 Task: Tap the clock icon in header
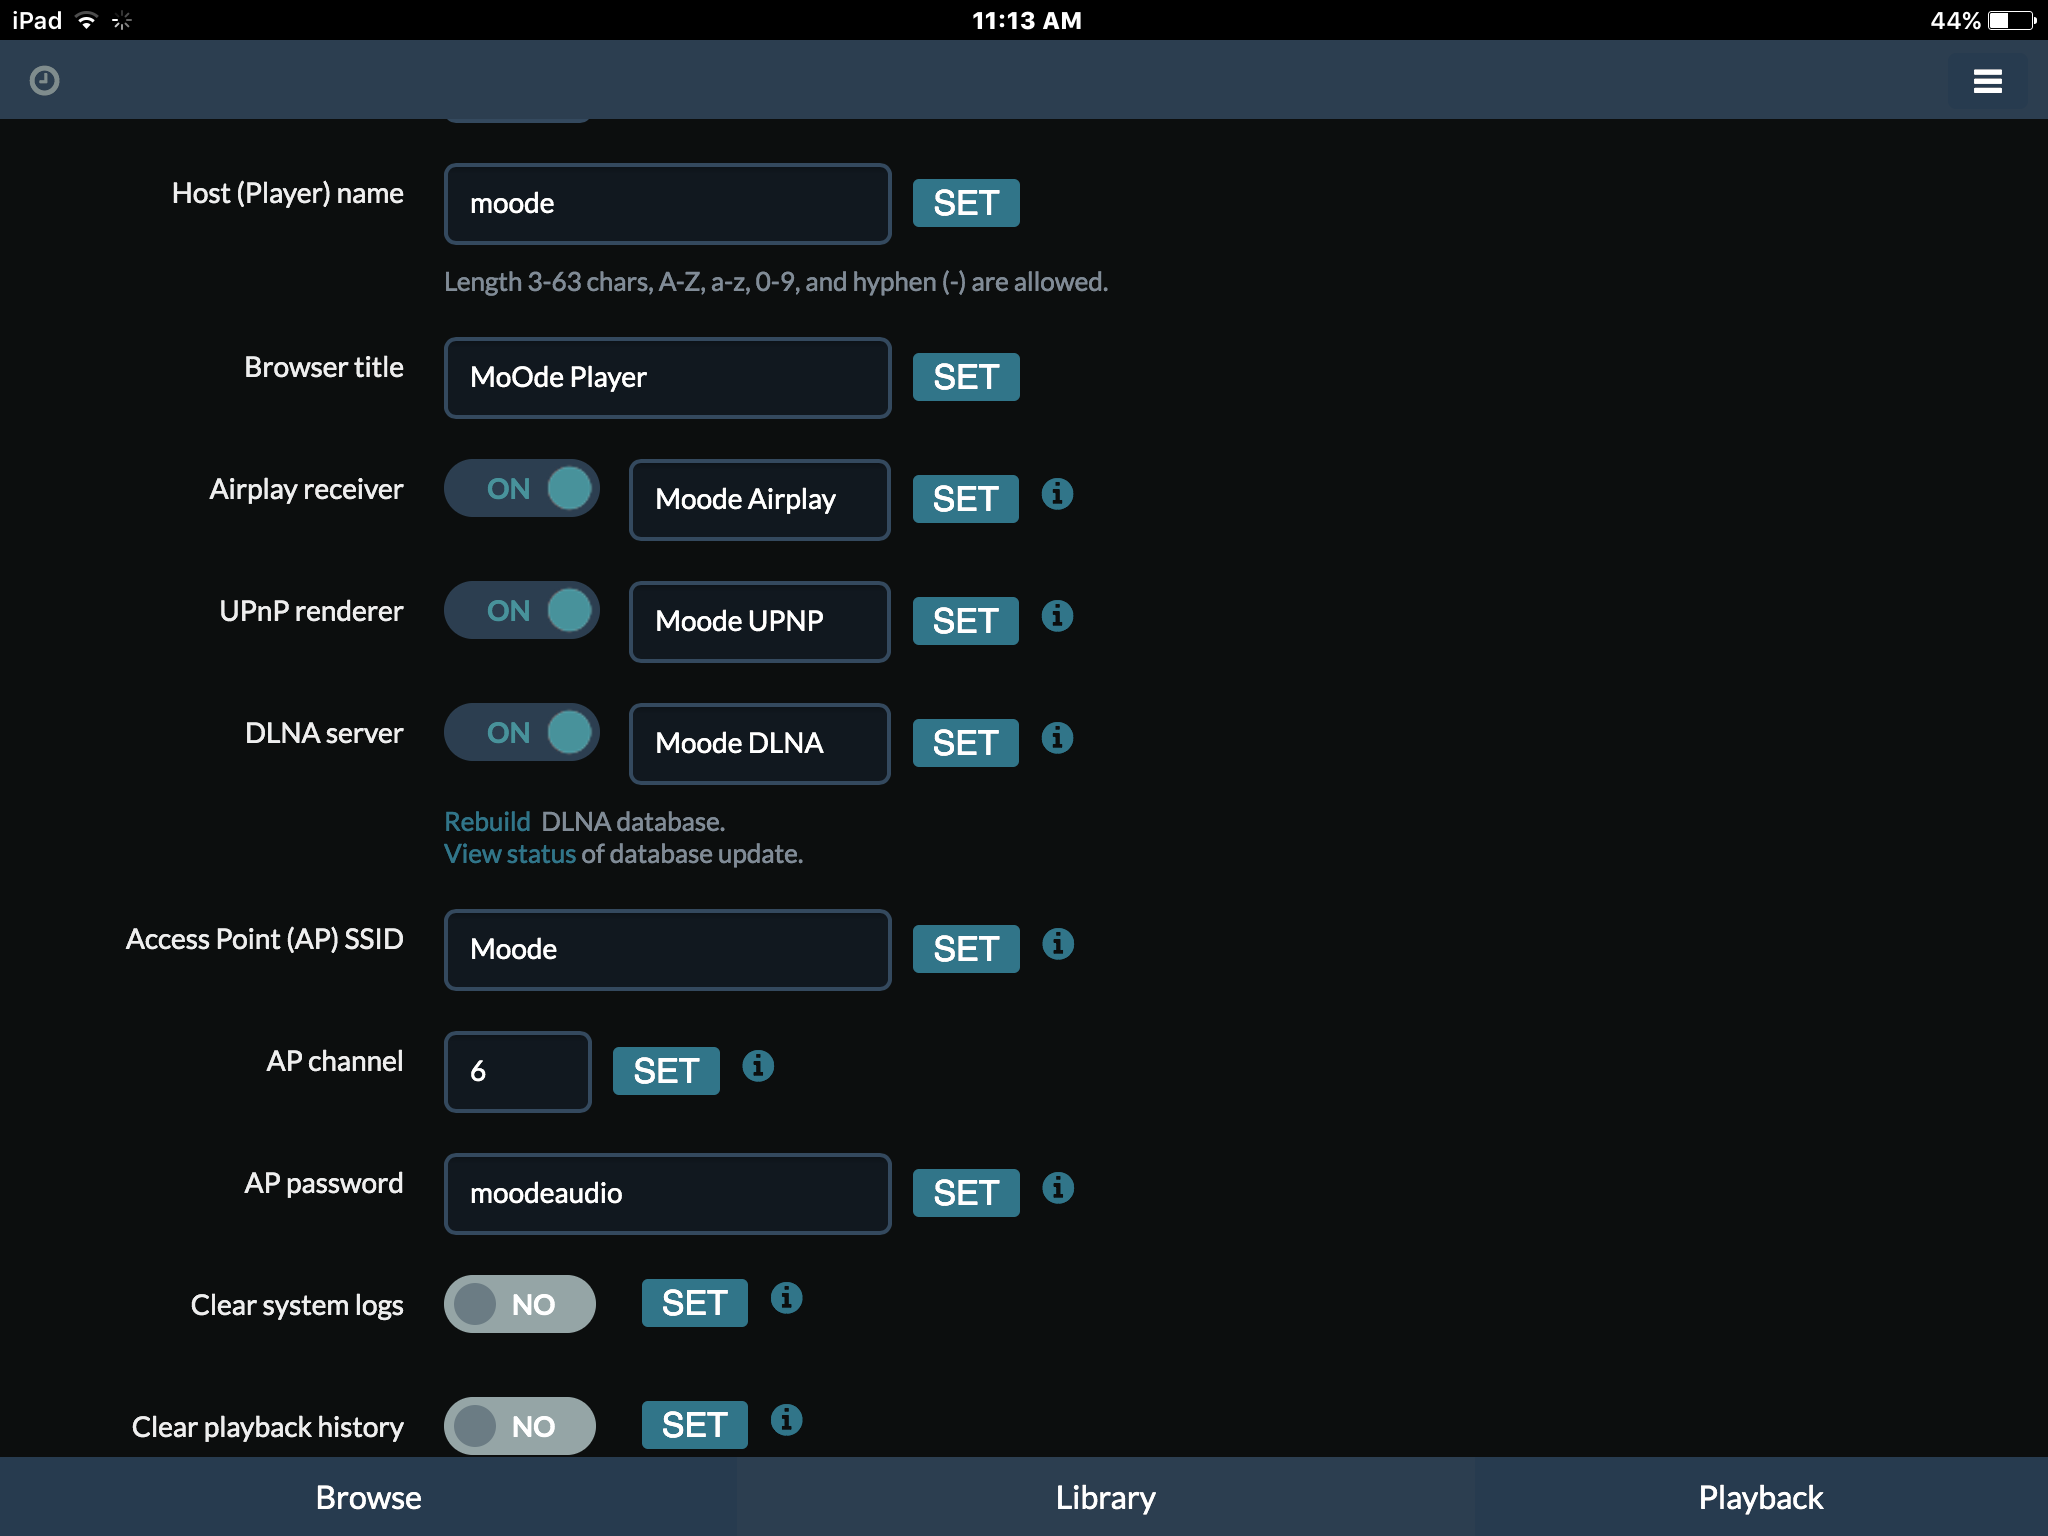click(x=44, y=80)
